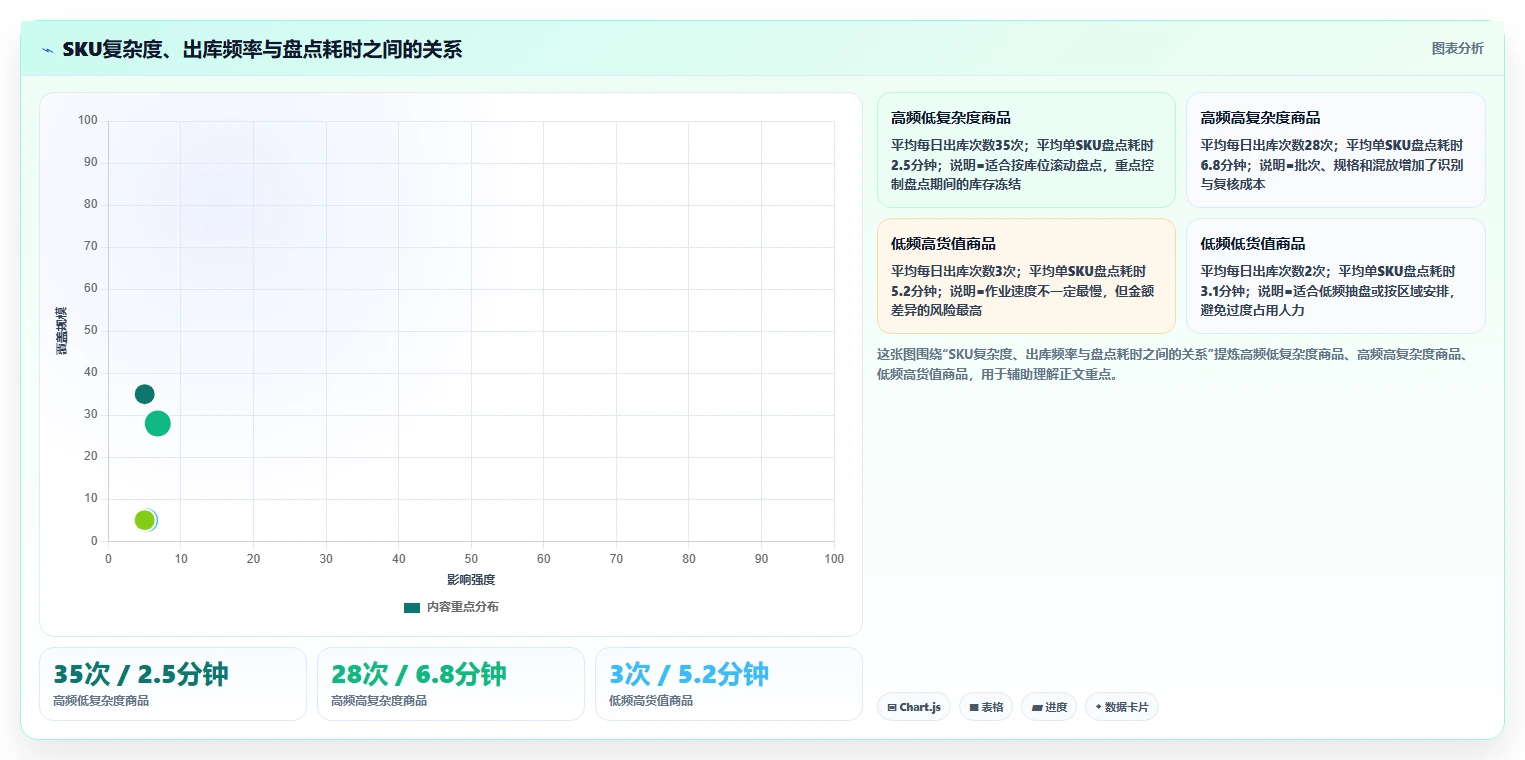Click the large green bubble at 28
The width and height of the screenshot is (1525, 760).
click(158, 423)
